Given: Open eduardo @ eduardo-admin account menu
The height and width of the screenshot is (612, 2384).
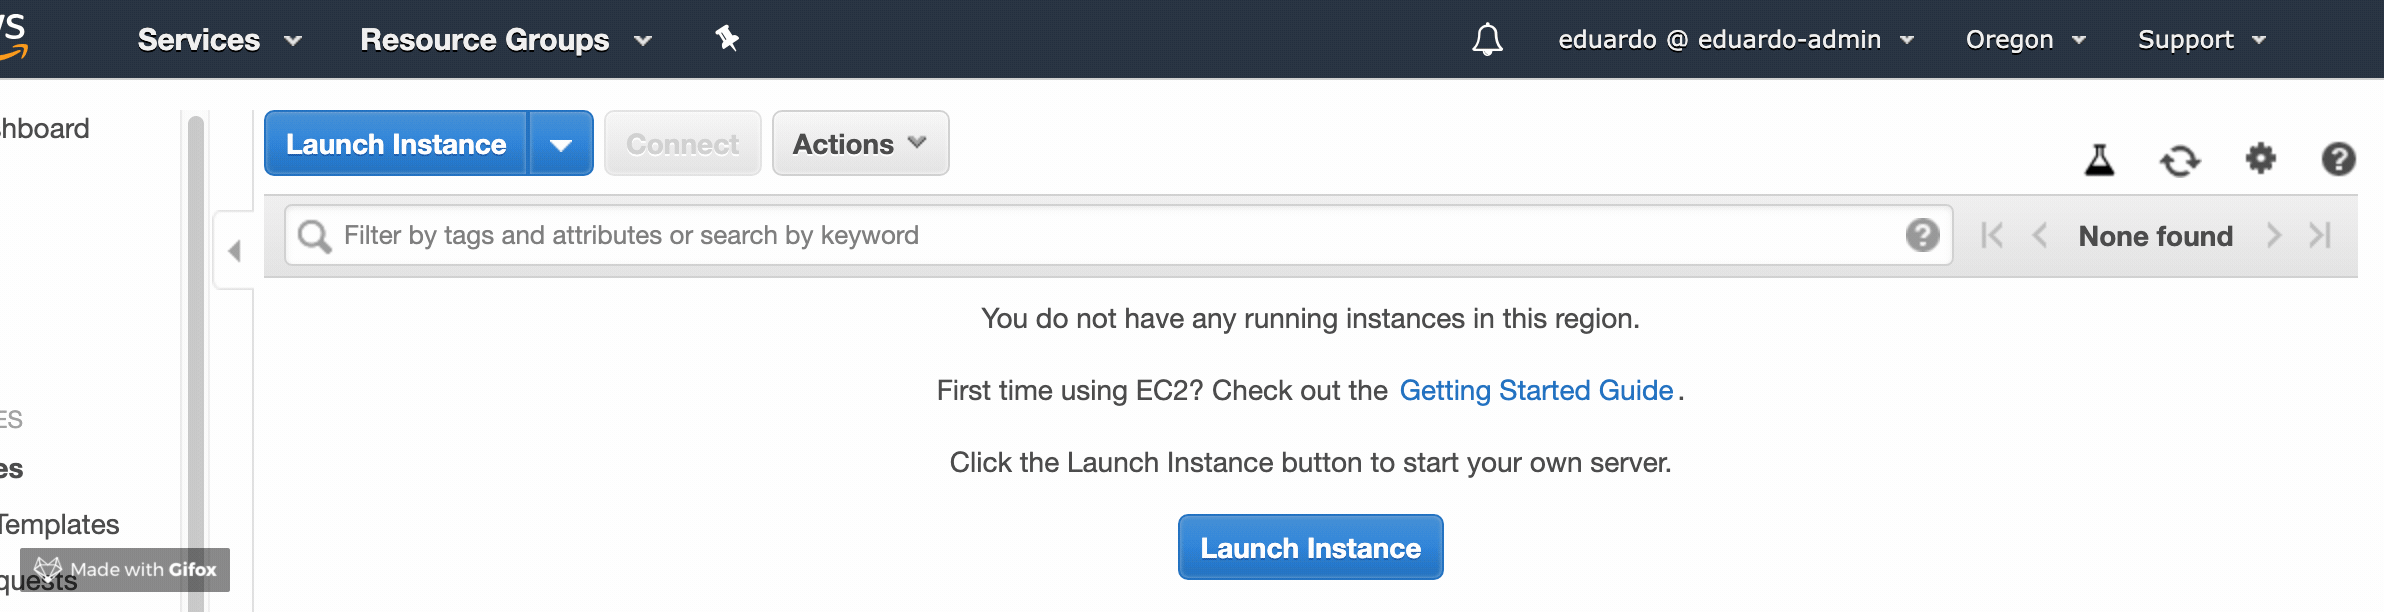Looking at the screenshot, I should (x=1736, y=40).
